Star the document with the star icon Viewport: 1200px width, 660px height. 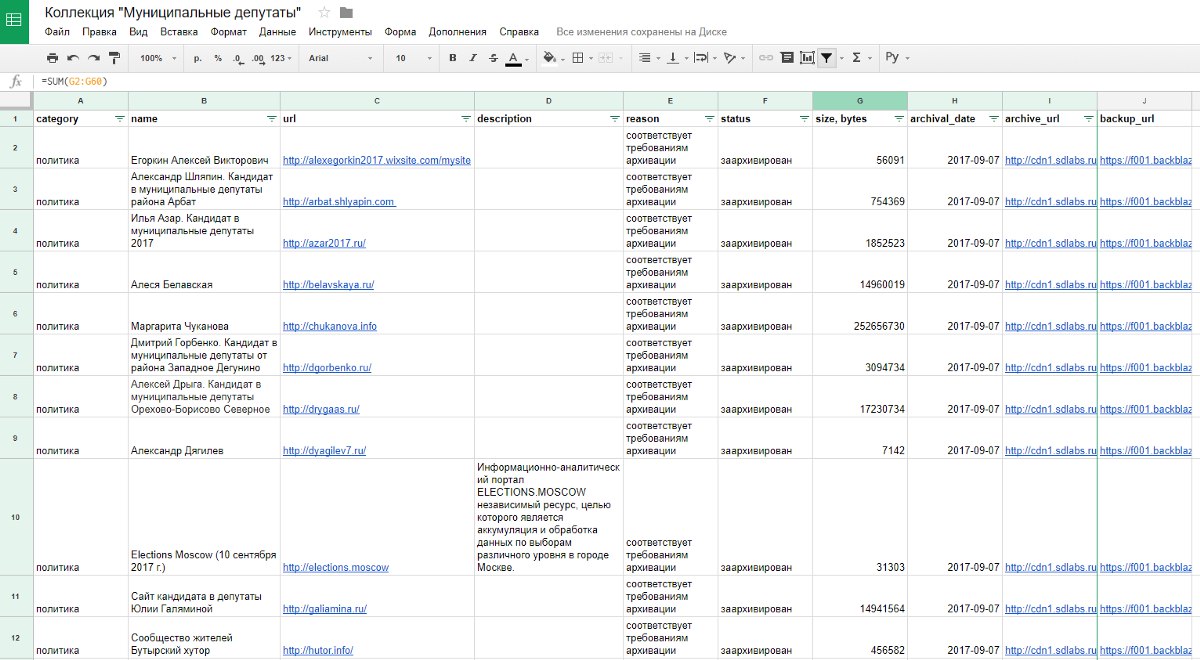tap(324, 12)
